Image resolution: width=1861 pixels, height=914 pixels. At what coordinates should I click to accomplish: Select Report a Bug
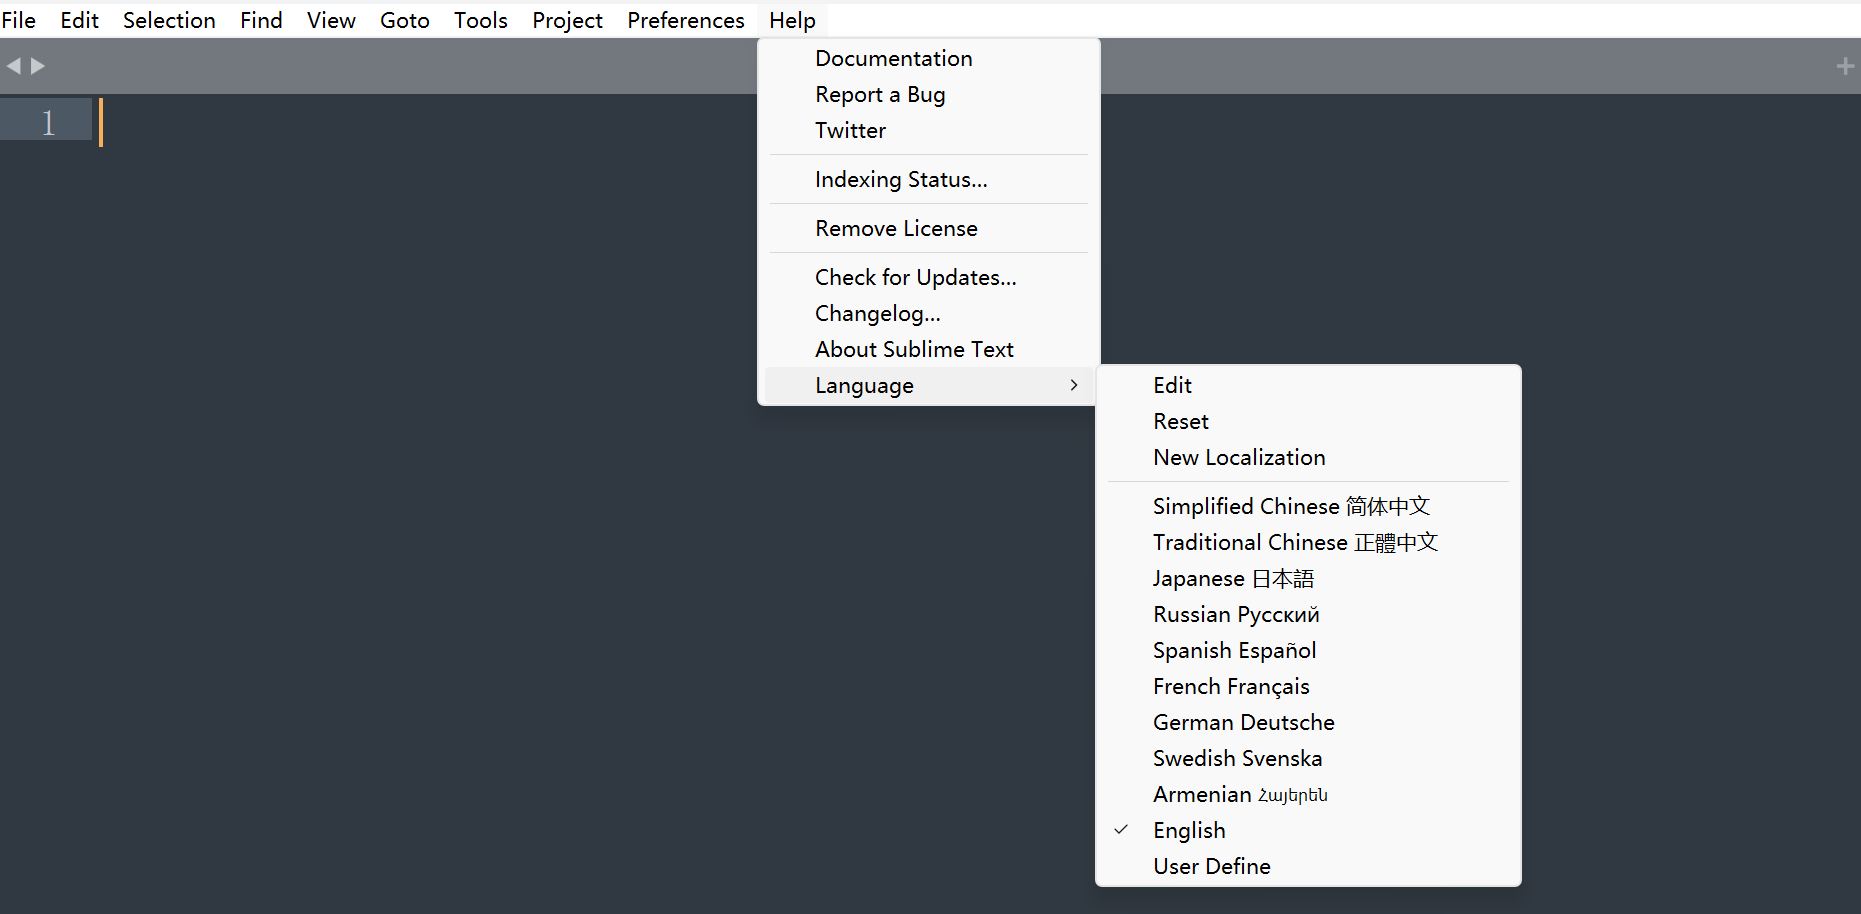[929, 94]
